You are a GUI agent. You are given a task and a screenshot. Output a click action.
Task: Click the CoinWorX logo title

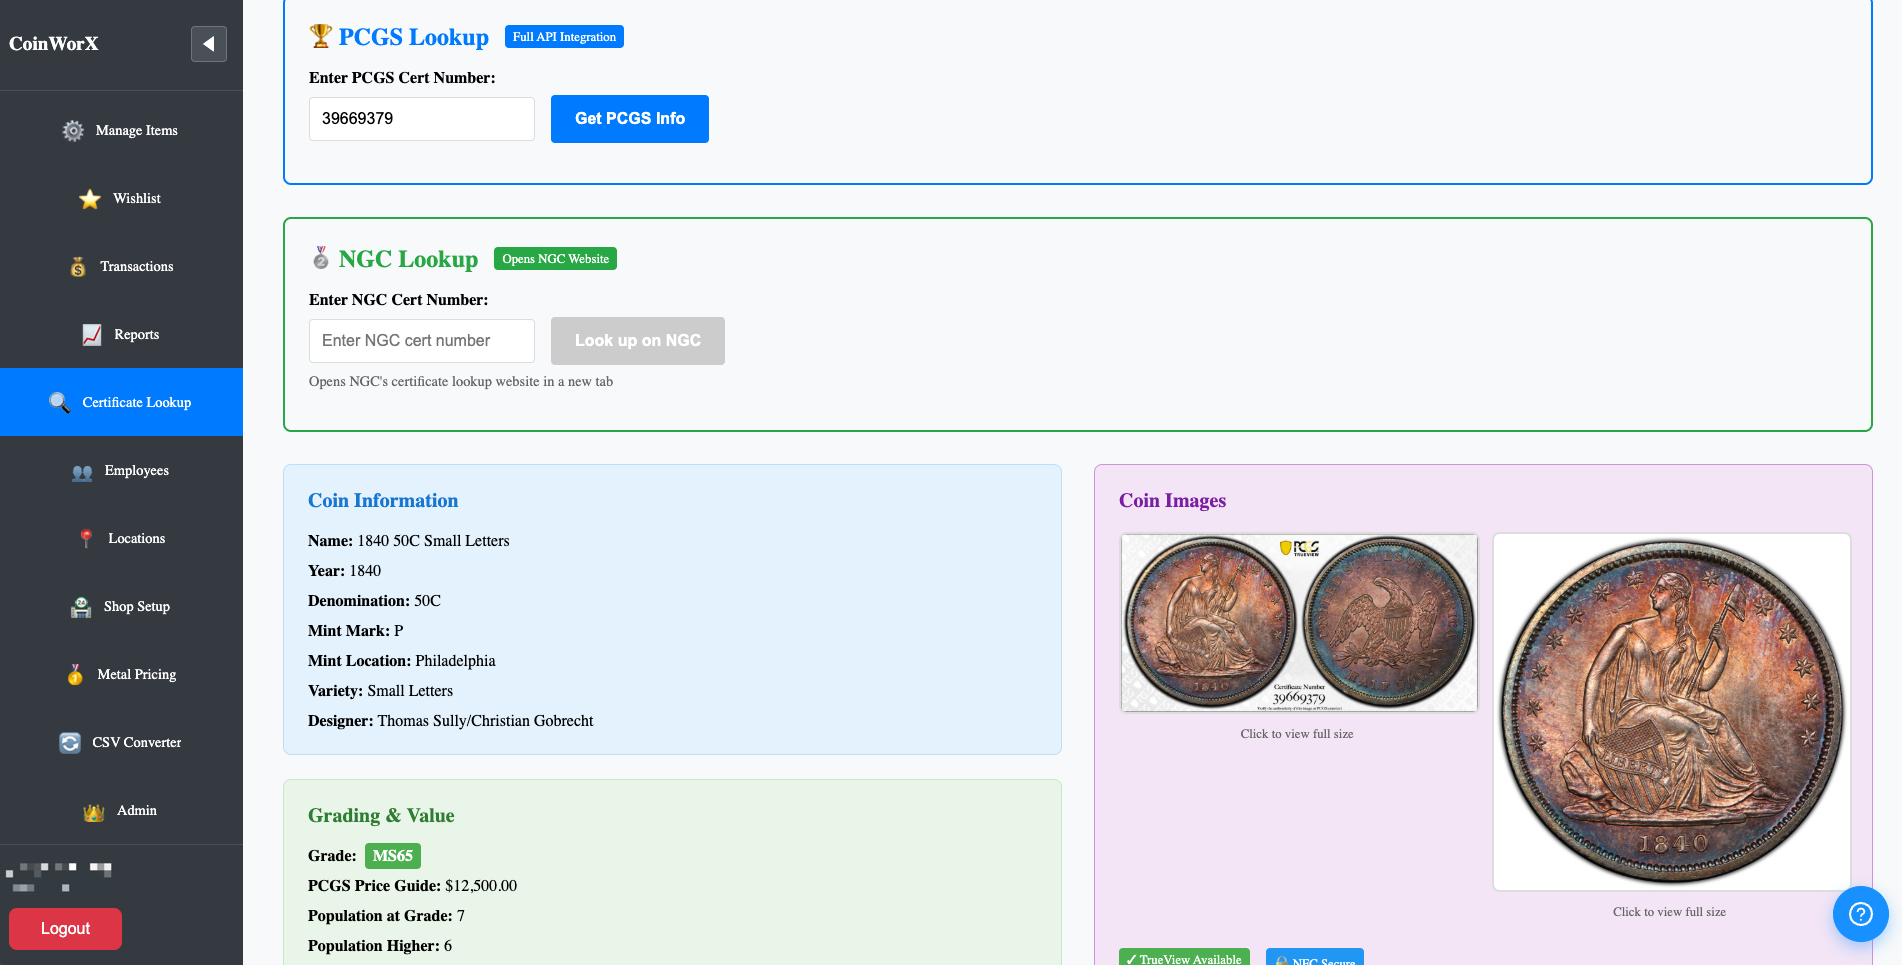tap(54, 44)
